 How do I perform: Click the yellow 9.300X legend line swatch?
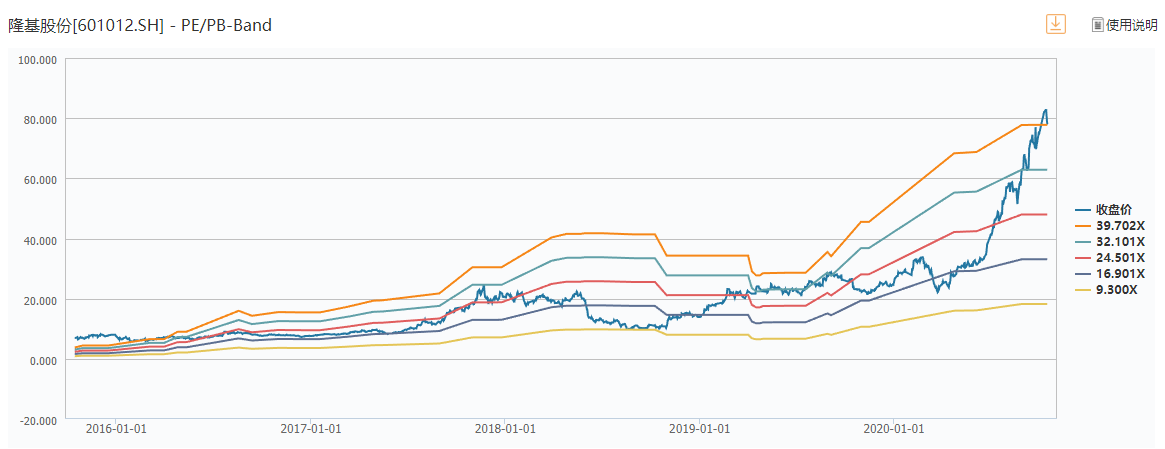coord(1083,289)
